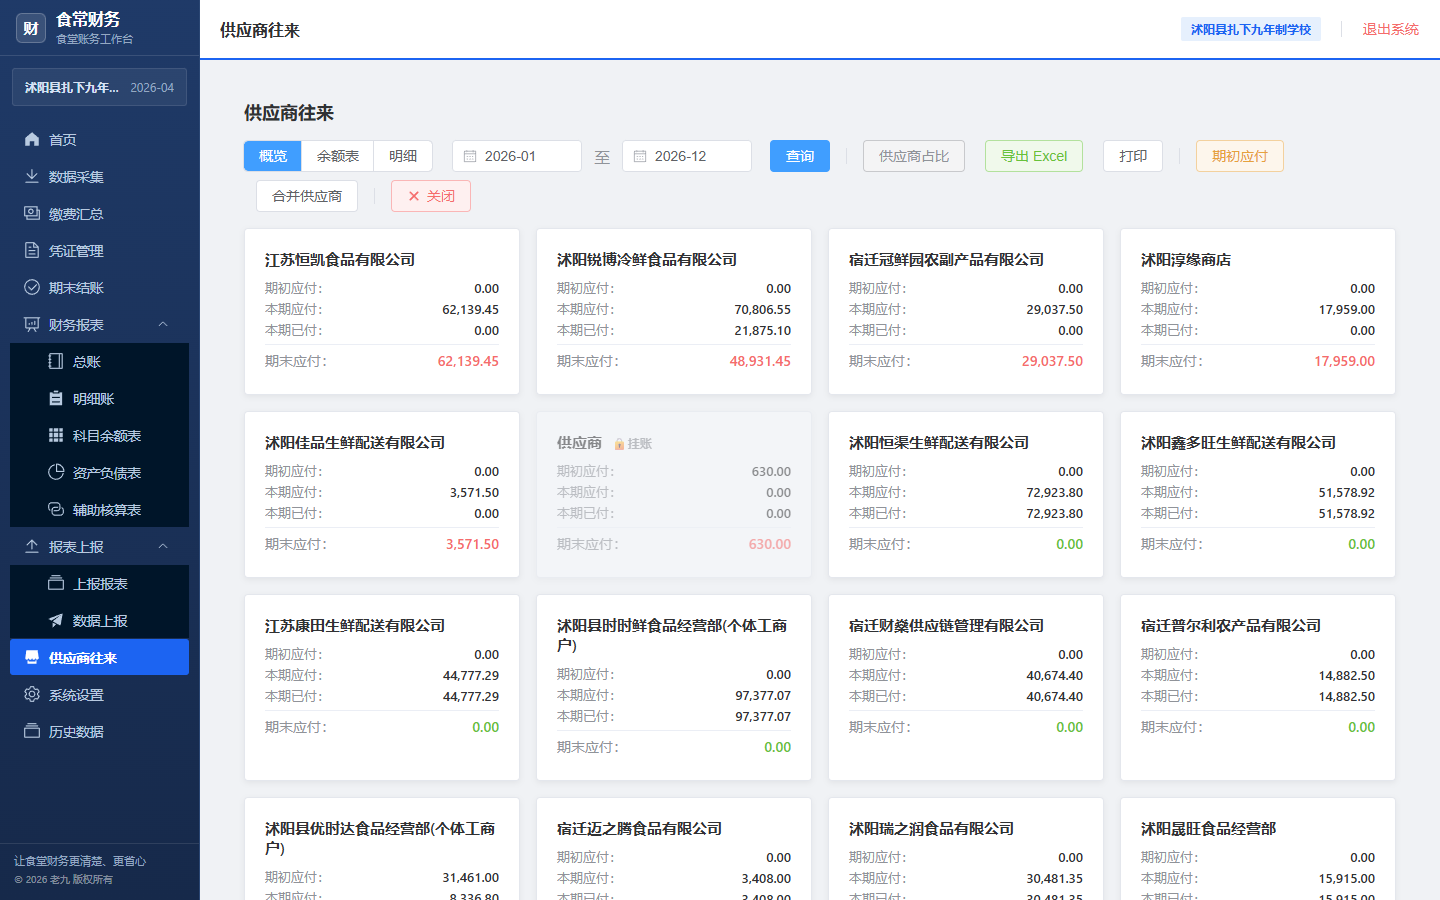Collapse the 报表上报 menu chevron
This screenshot has width=1440, height=900.
click(x=163, y=547)
